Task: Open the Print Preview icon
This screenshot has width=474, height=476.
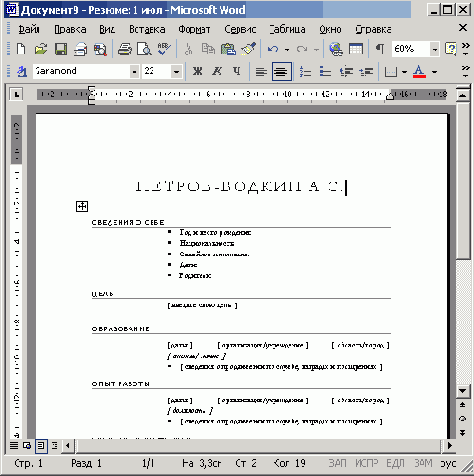Action: (144, 49)
